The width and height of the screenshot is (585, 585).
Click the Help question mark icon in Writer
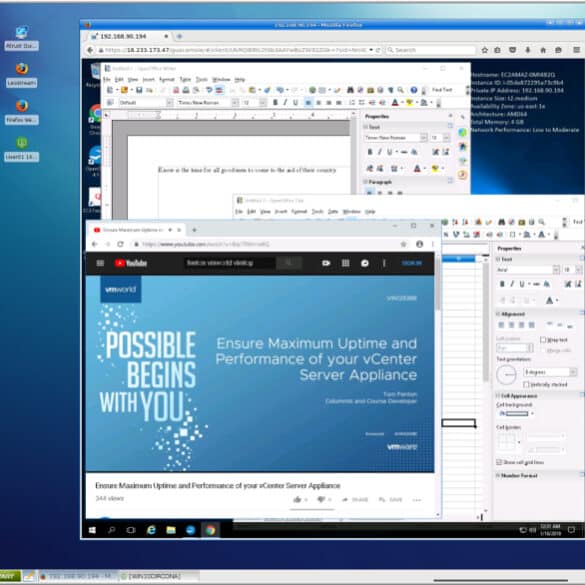(x=414, y=90)
